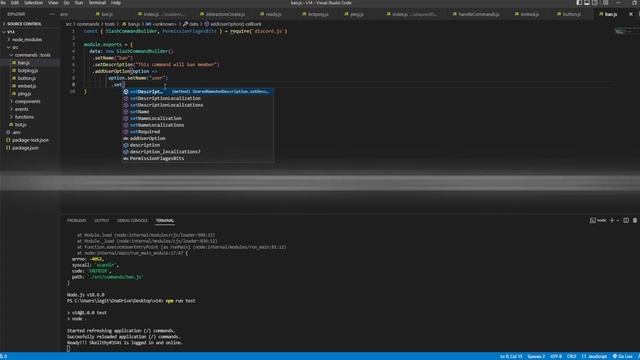
Task: Open Spaces: 2 indentation setting
Action: click(x=536, y=356)
